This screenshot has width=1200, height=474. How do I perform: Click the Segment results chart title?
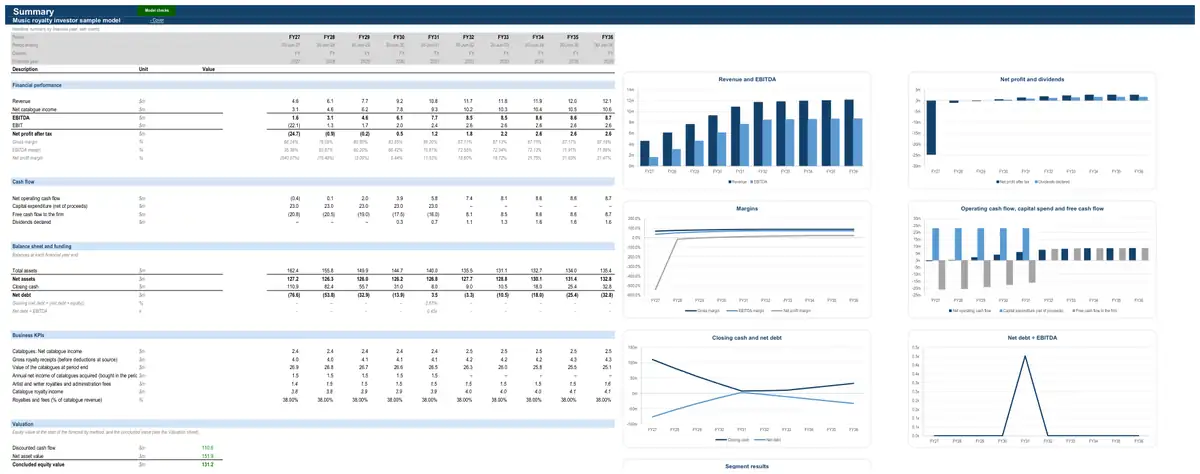[746, 466]
